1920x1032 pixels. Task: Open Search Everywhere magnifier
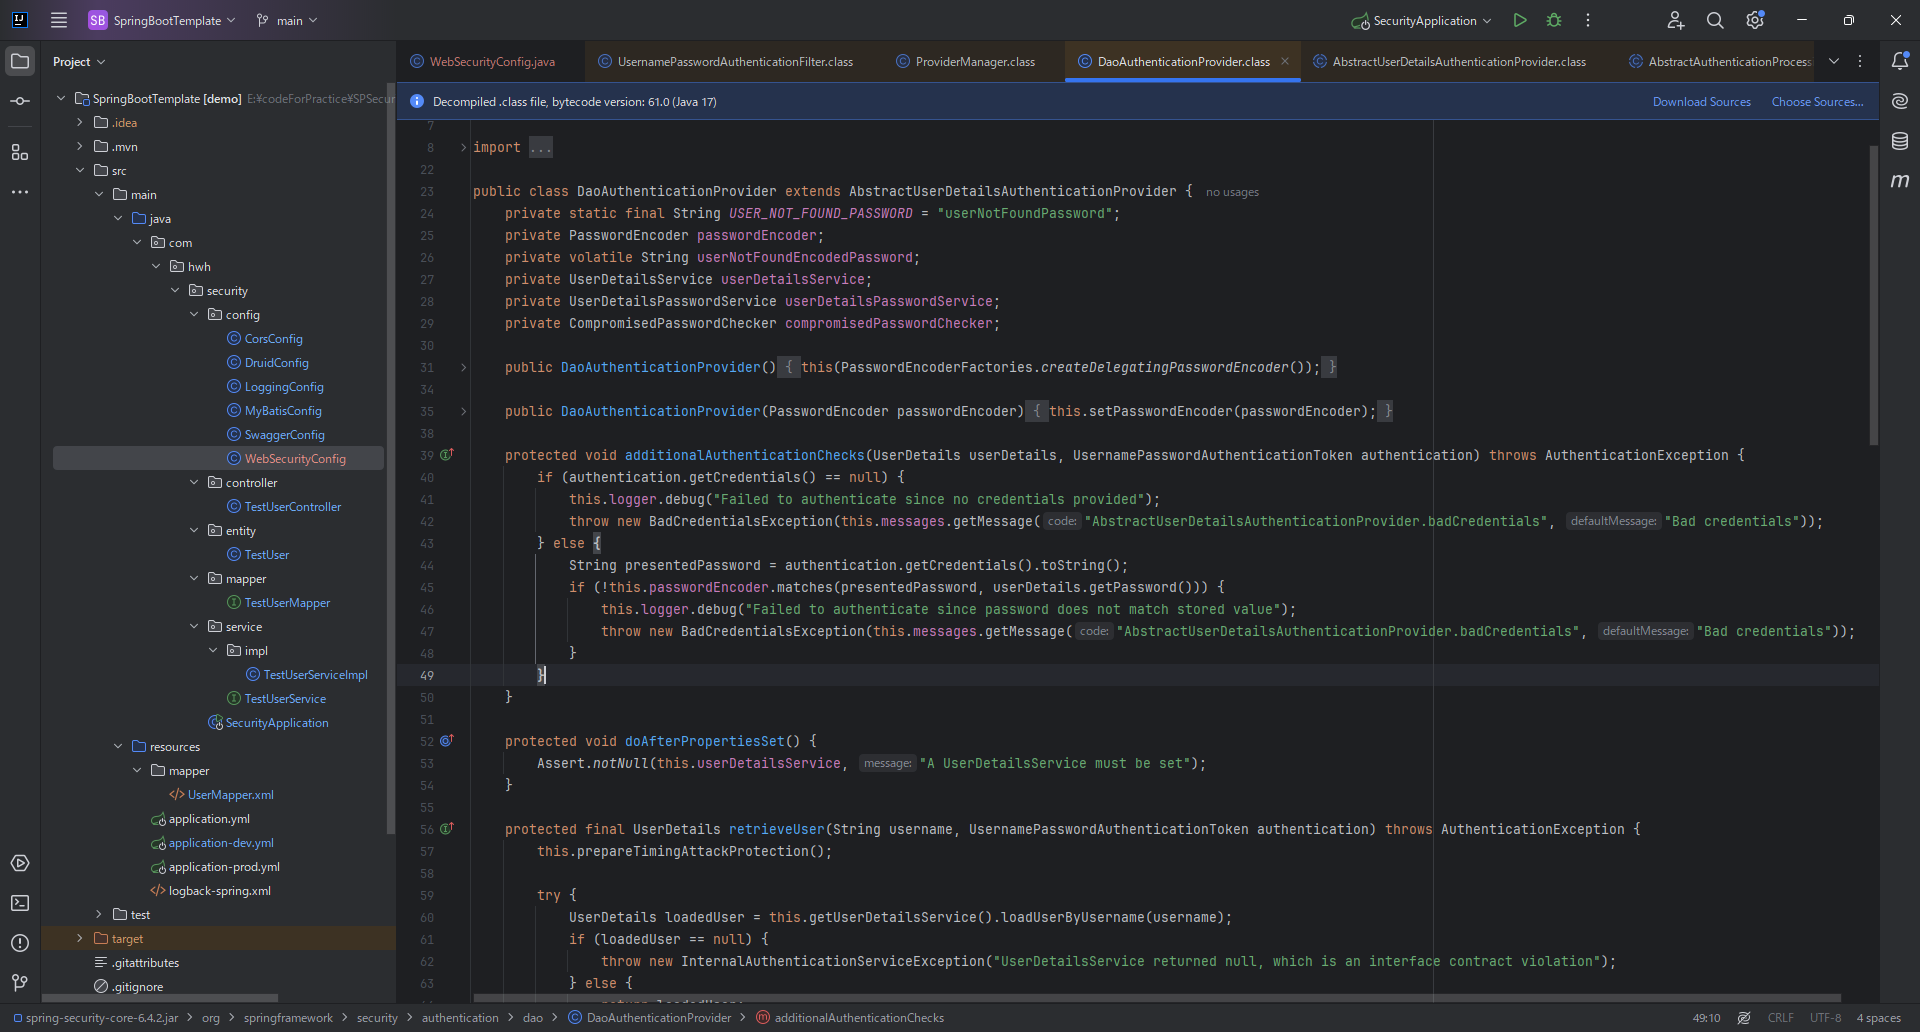[1715, 20]
